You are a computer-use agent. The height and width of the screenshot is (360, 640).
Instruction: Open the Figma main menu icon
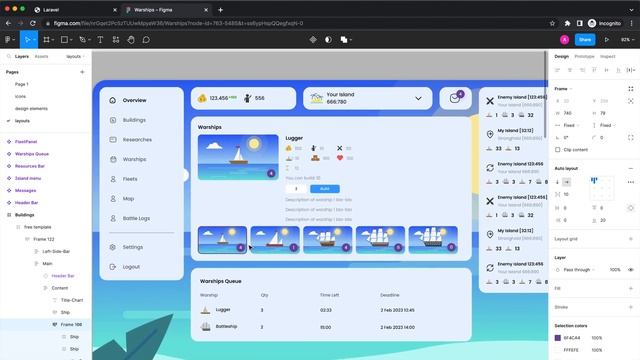point(9,40)
